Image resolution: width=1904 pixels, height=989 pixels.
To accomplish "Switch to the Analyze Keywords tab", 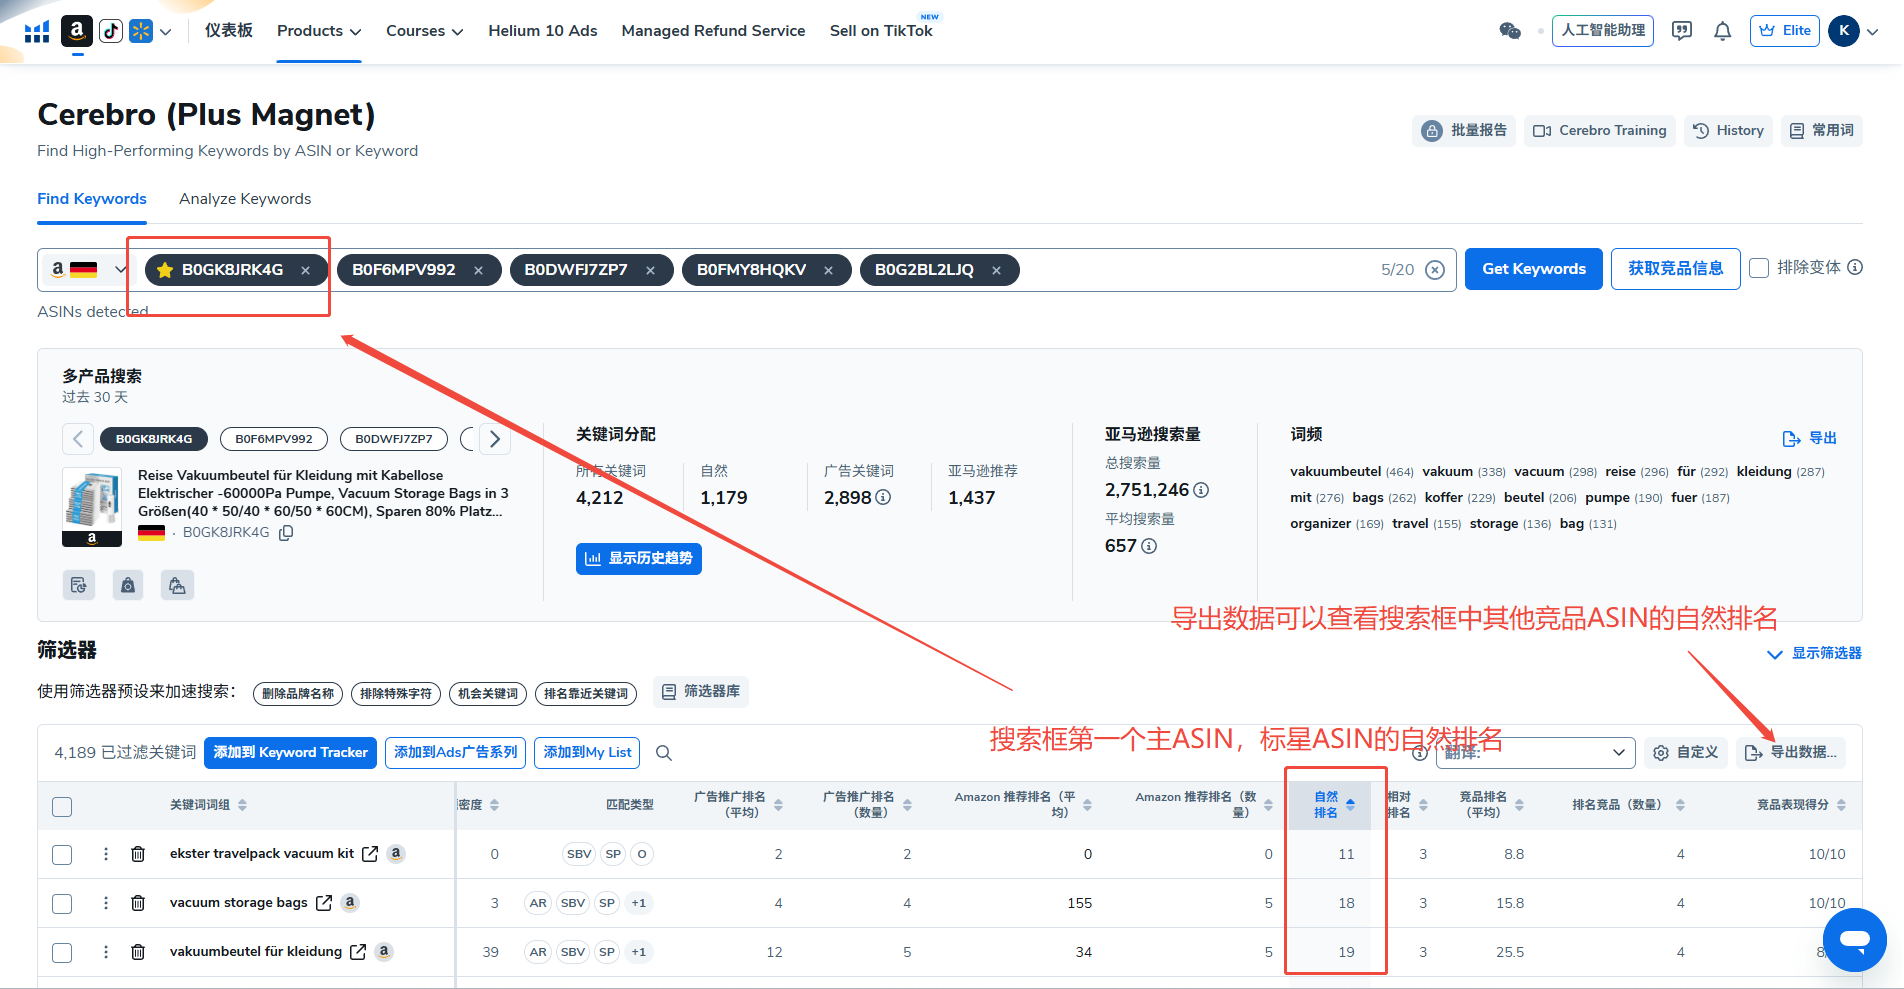I will click(x=245, y=199).
